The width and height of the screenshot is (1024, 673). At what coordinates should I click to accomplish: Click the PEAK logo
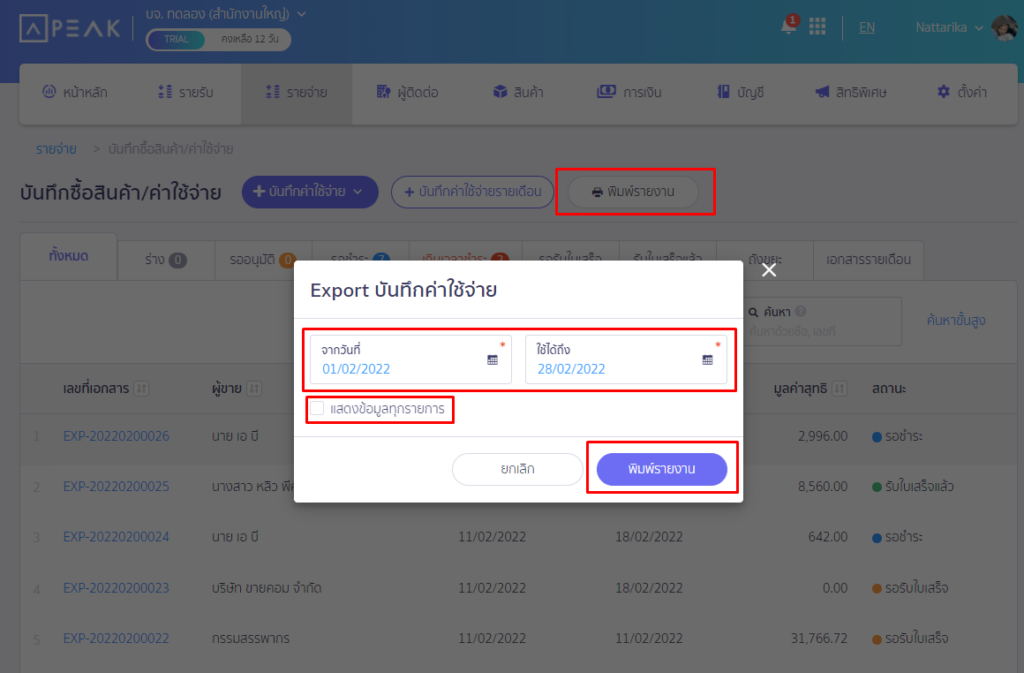coord(70,28)
